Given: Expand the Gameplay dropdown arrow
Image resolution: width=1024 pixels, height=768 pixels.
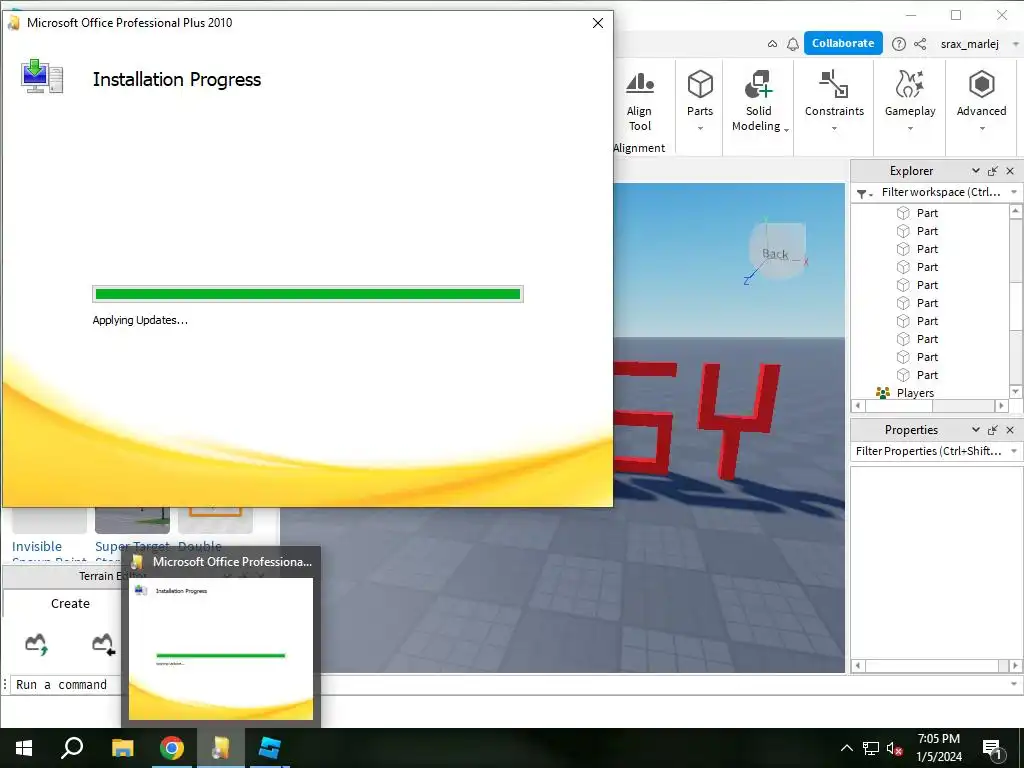Looking at the screenshot, I should (x=910, y=129).
